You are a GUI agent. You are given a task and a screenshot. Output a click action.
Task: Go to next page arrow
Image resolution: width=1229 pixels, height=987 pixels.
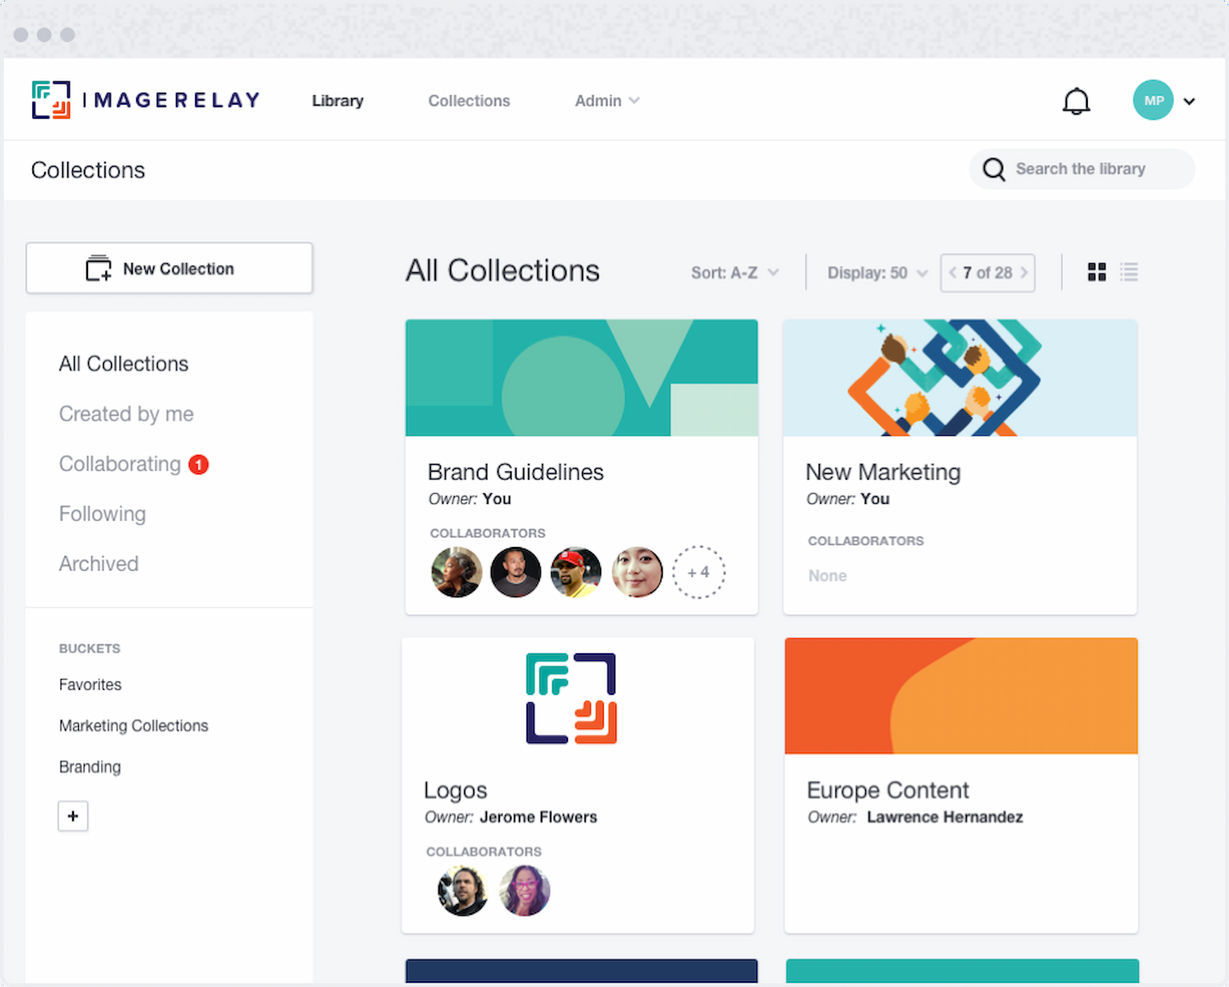coord(1024,273)
